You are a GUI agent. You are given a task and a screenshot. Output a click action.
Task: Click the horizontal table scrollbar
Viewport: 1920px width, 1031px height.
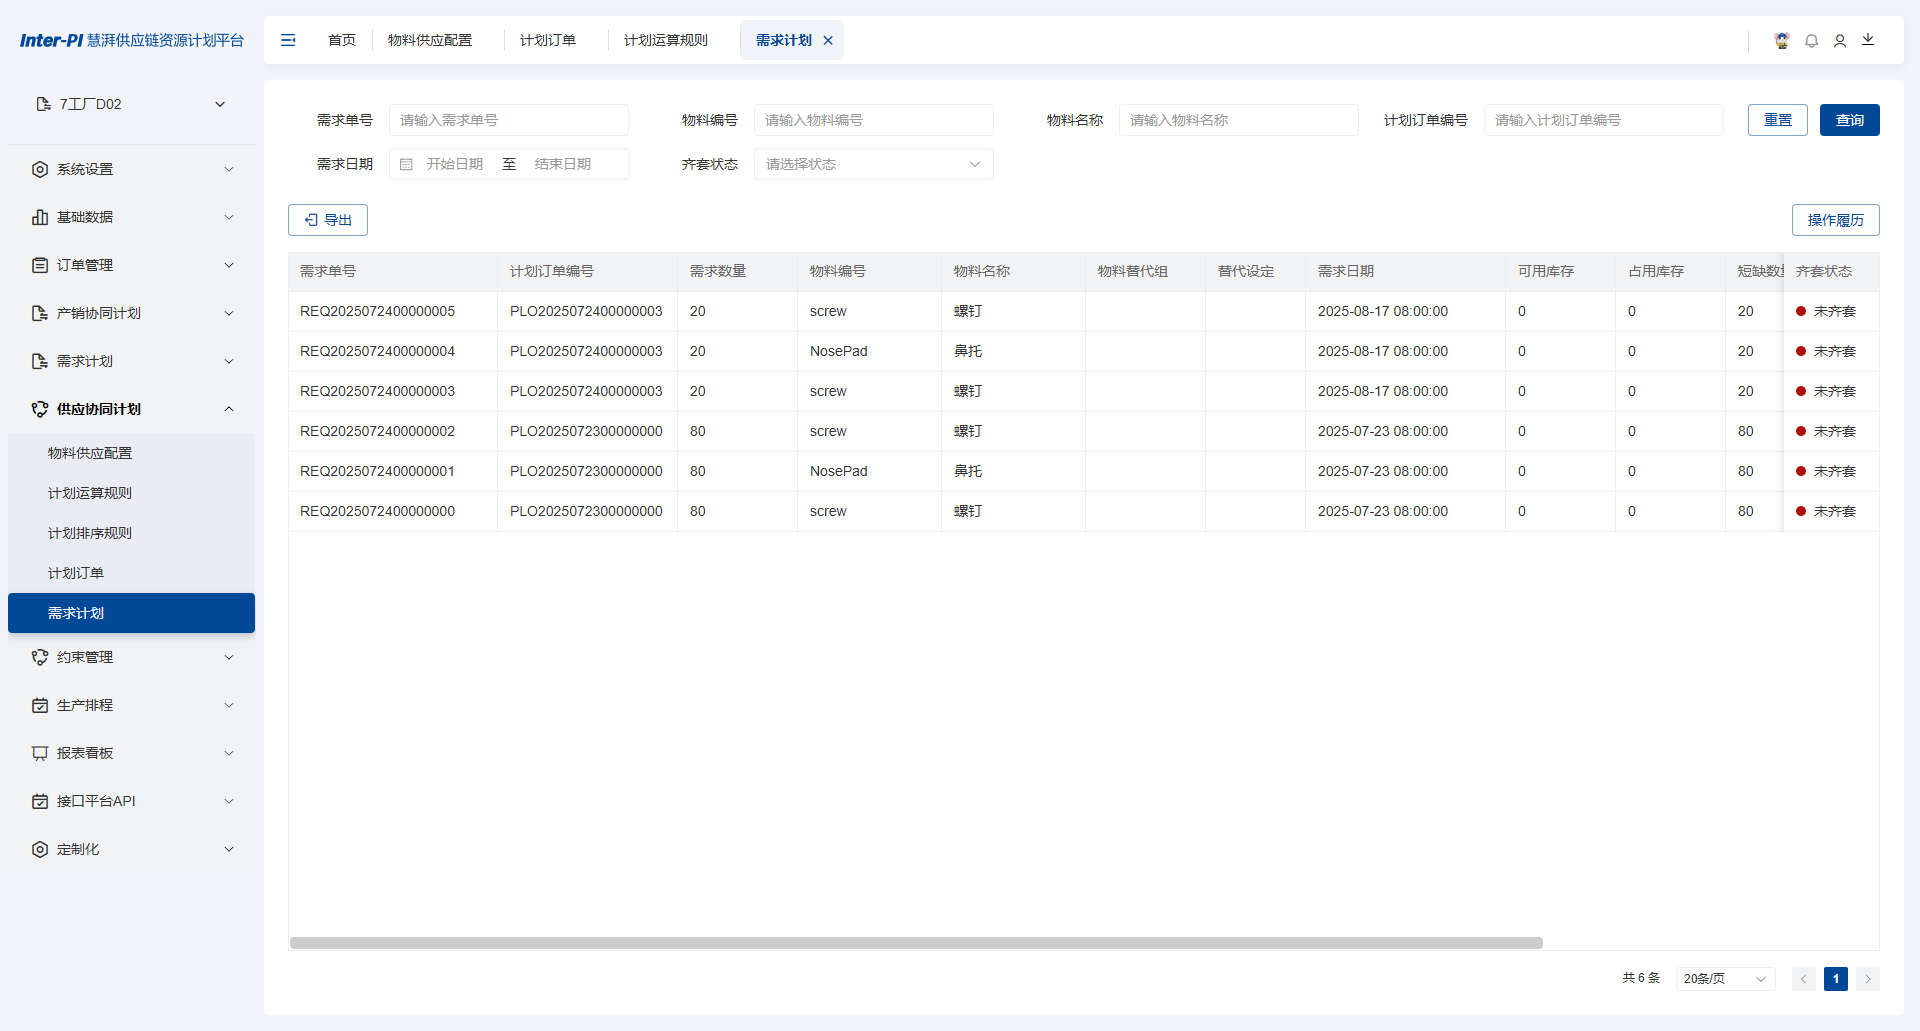(915, 943)
